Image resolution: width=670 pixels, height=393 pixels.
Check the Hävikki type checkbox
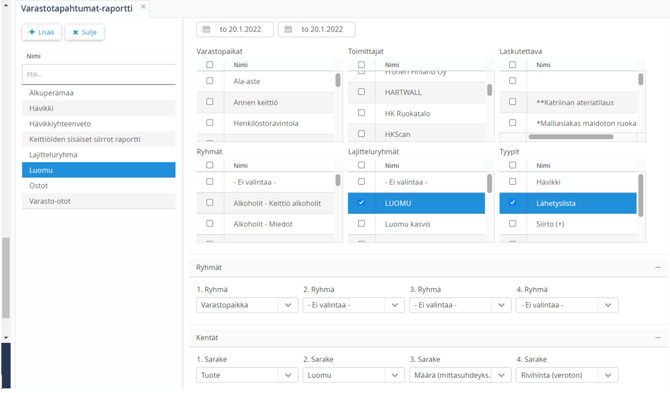click(x=513, y=182)
